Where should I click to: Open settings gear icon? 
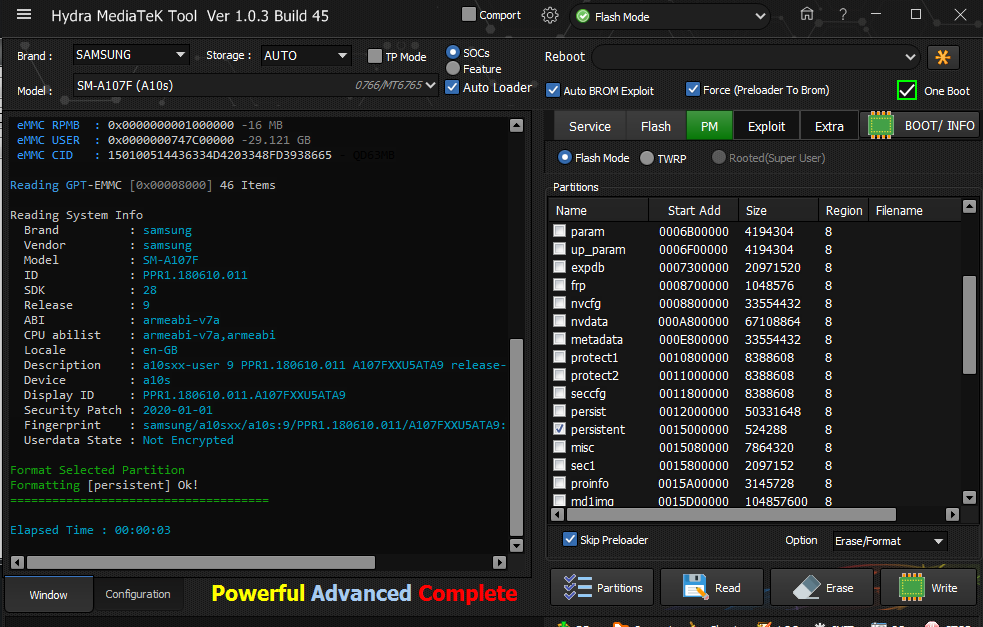pyautogui.click(x=550, y=16)
